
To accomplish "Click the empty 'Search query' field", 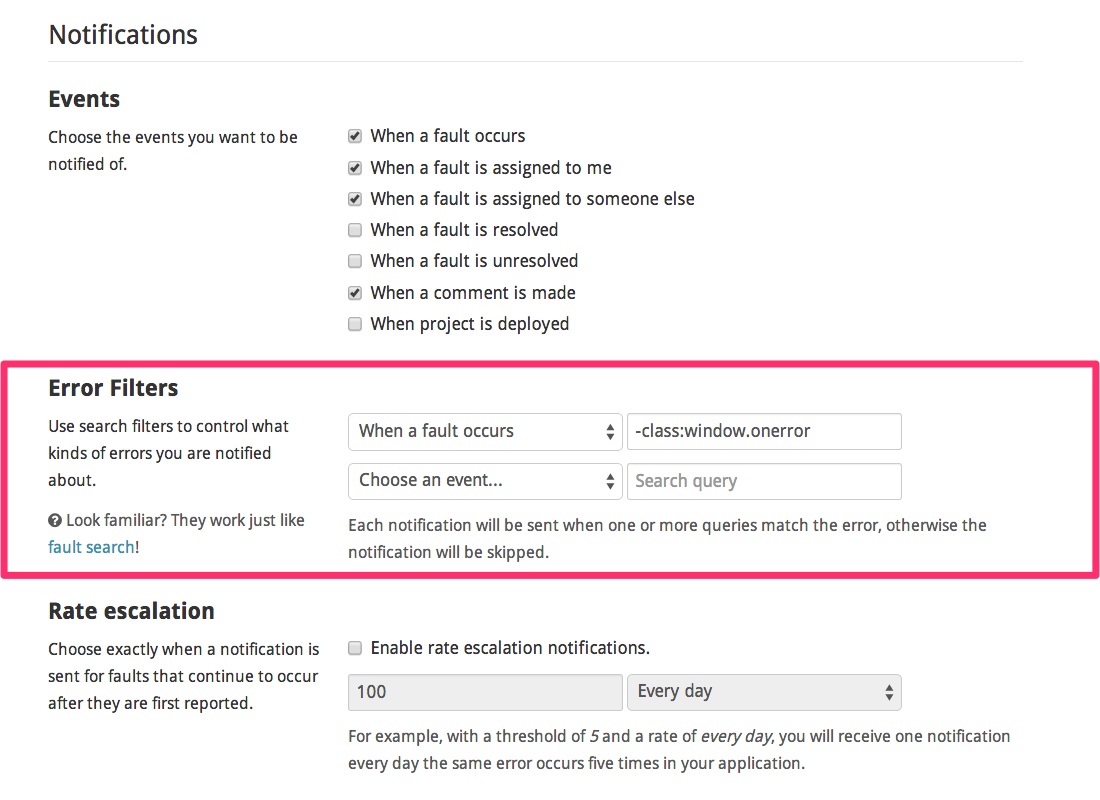I will point(764,481).
